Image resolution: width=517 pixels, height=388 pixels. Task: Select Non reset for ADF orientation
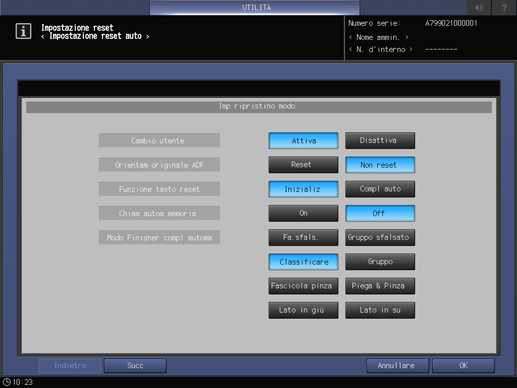(380, 165)
